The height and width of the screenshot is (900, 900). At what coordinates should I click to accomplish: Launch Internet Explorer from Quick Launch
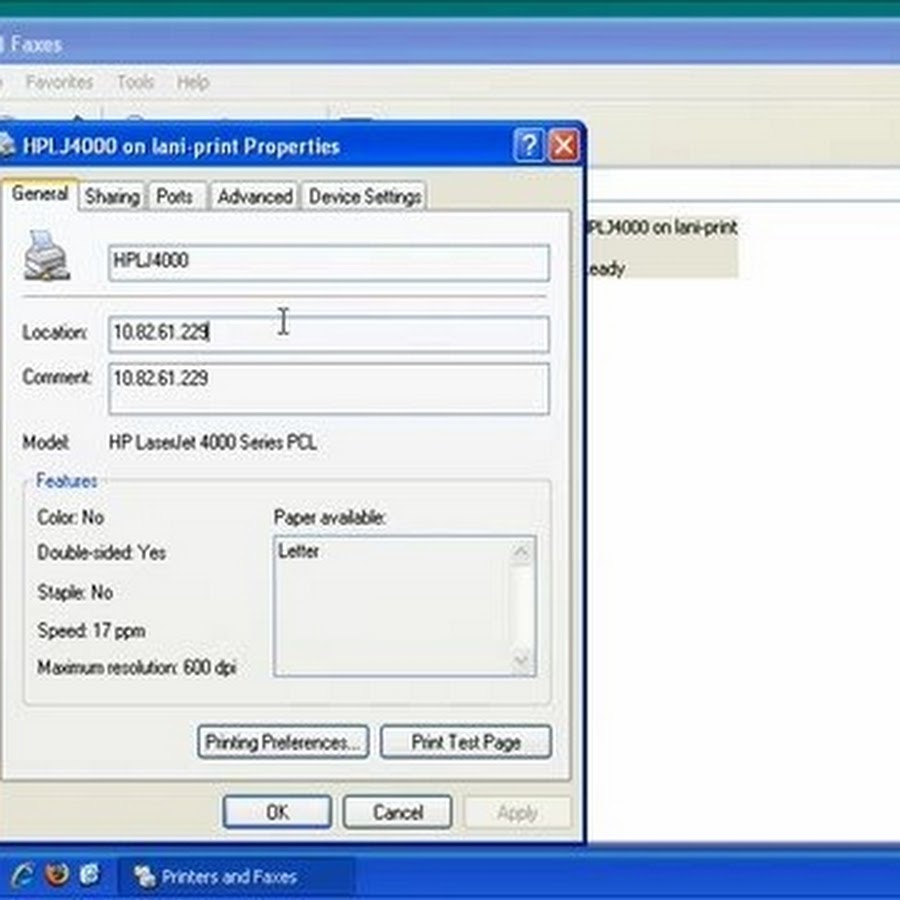point(22,875)
